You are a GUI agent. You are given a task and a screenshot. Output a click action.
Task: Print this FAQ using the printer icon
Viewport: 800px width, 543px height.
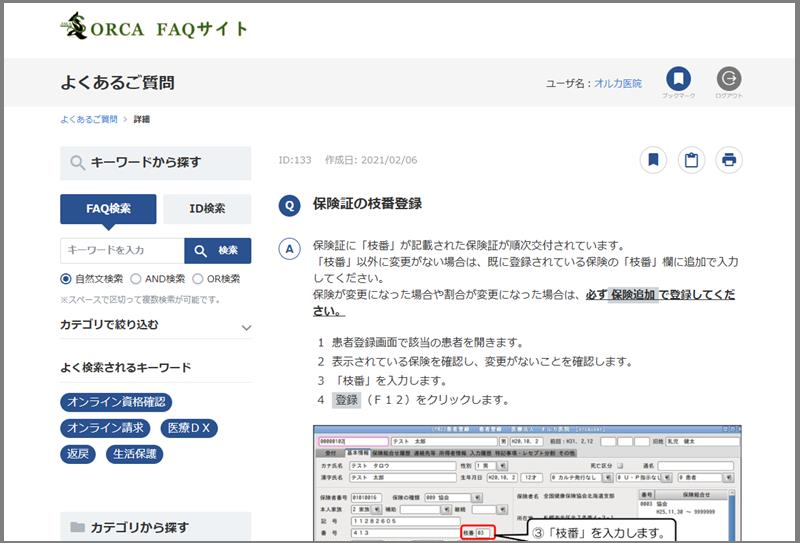tap(729, 160)
